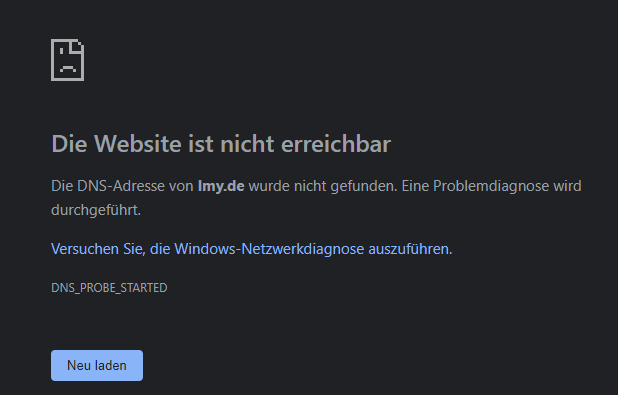This screenshot has width=618, height=395.
Task: Select the DNS_PROBE_STARTED error code text
Action: 109,288
